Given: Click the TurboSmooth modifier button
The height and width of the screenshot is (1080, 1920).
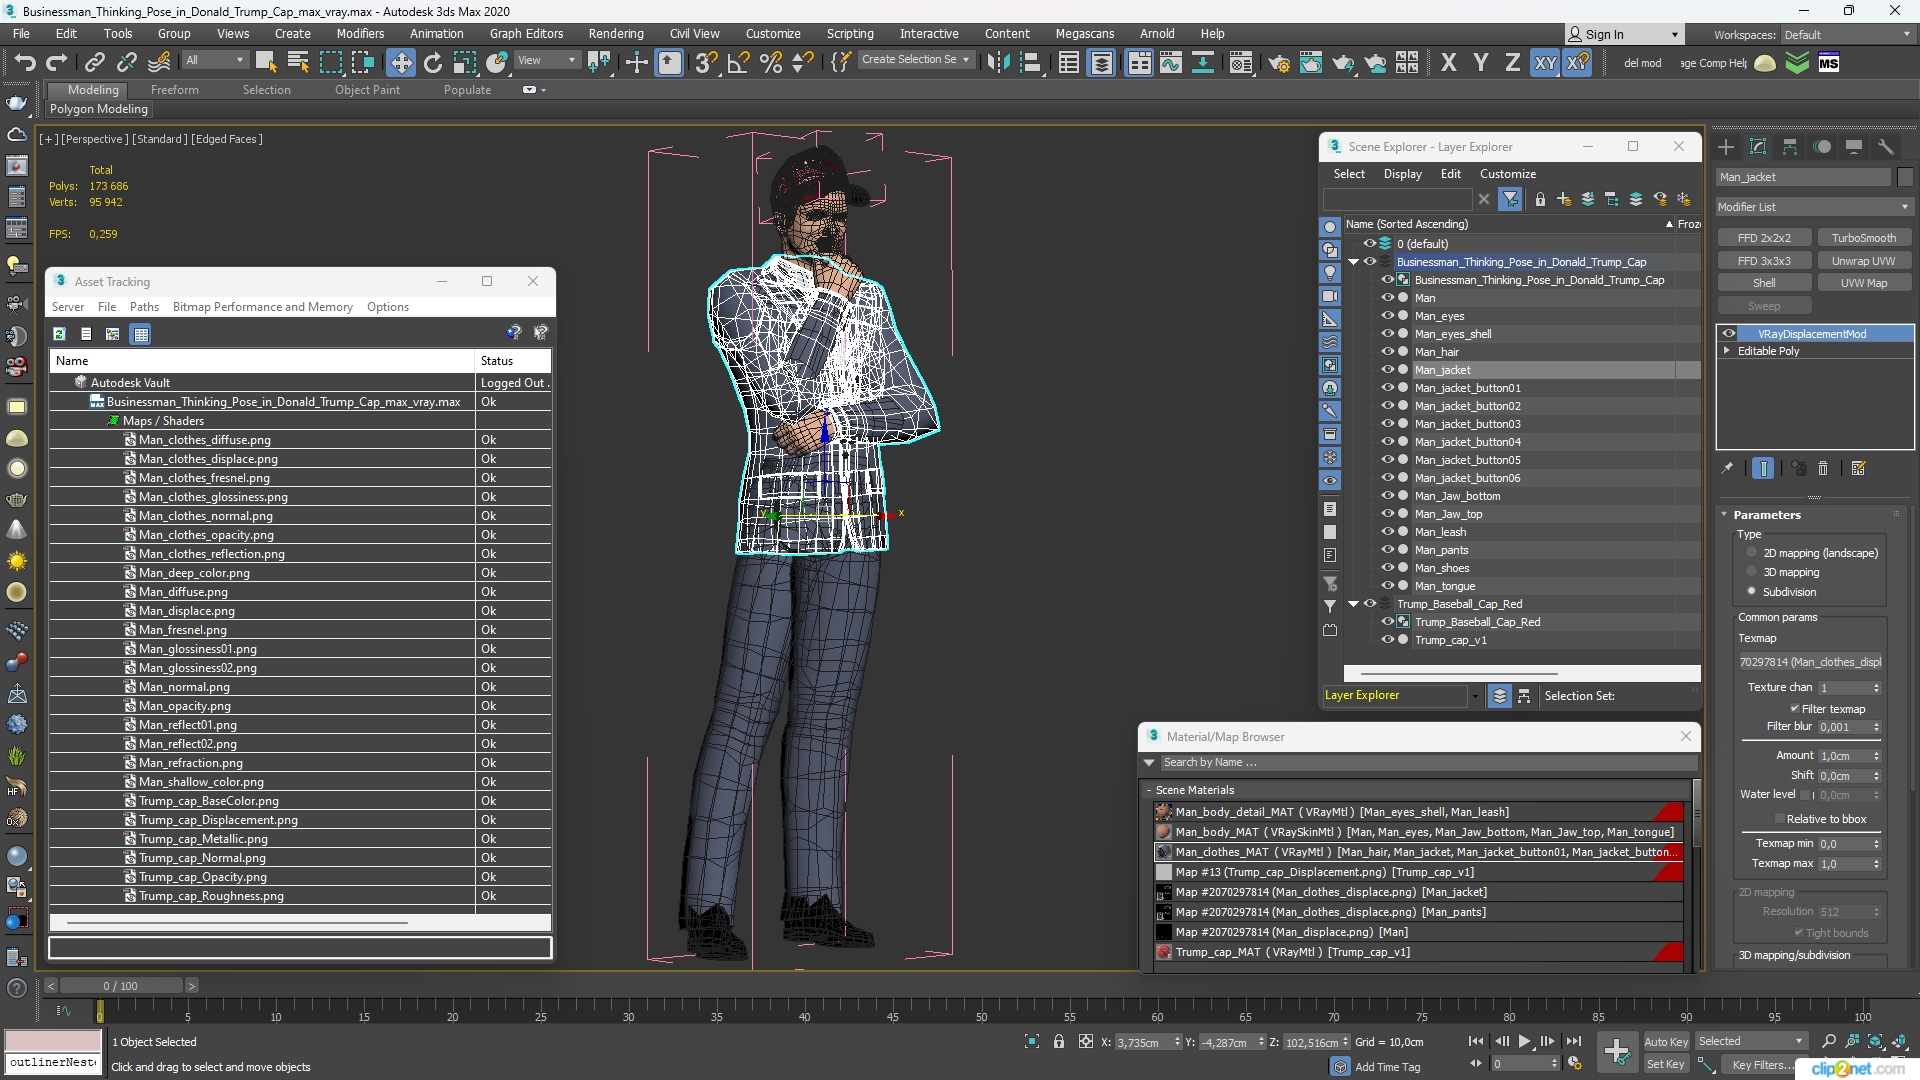Looking at the screenshot, I should (x=1863, y=238).
